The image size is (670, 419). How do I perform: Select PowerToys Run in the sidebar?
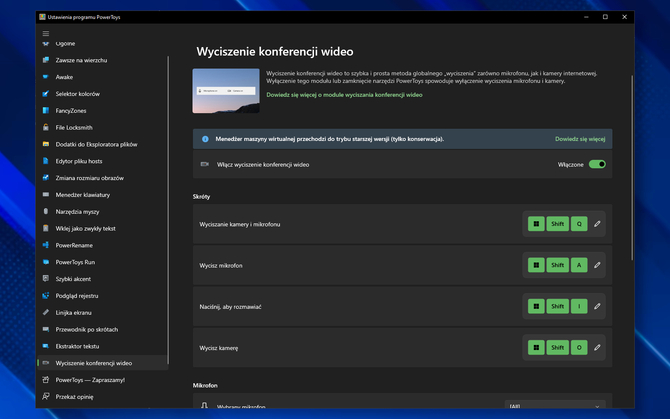(x=103, y=262)
